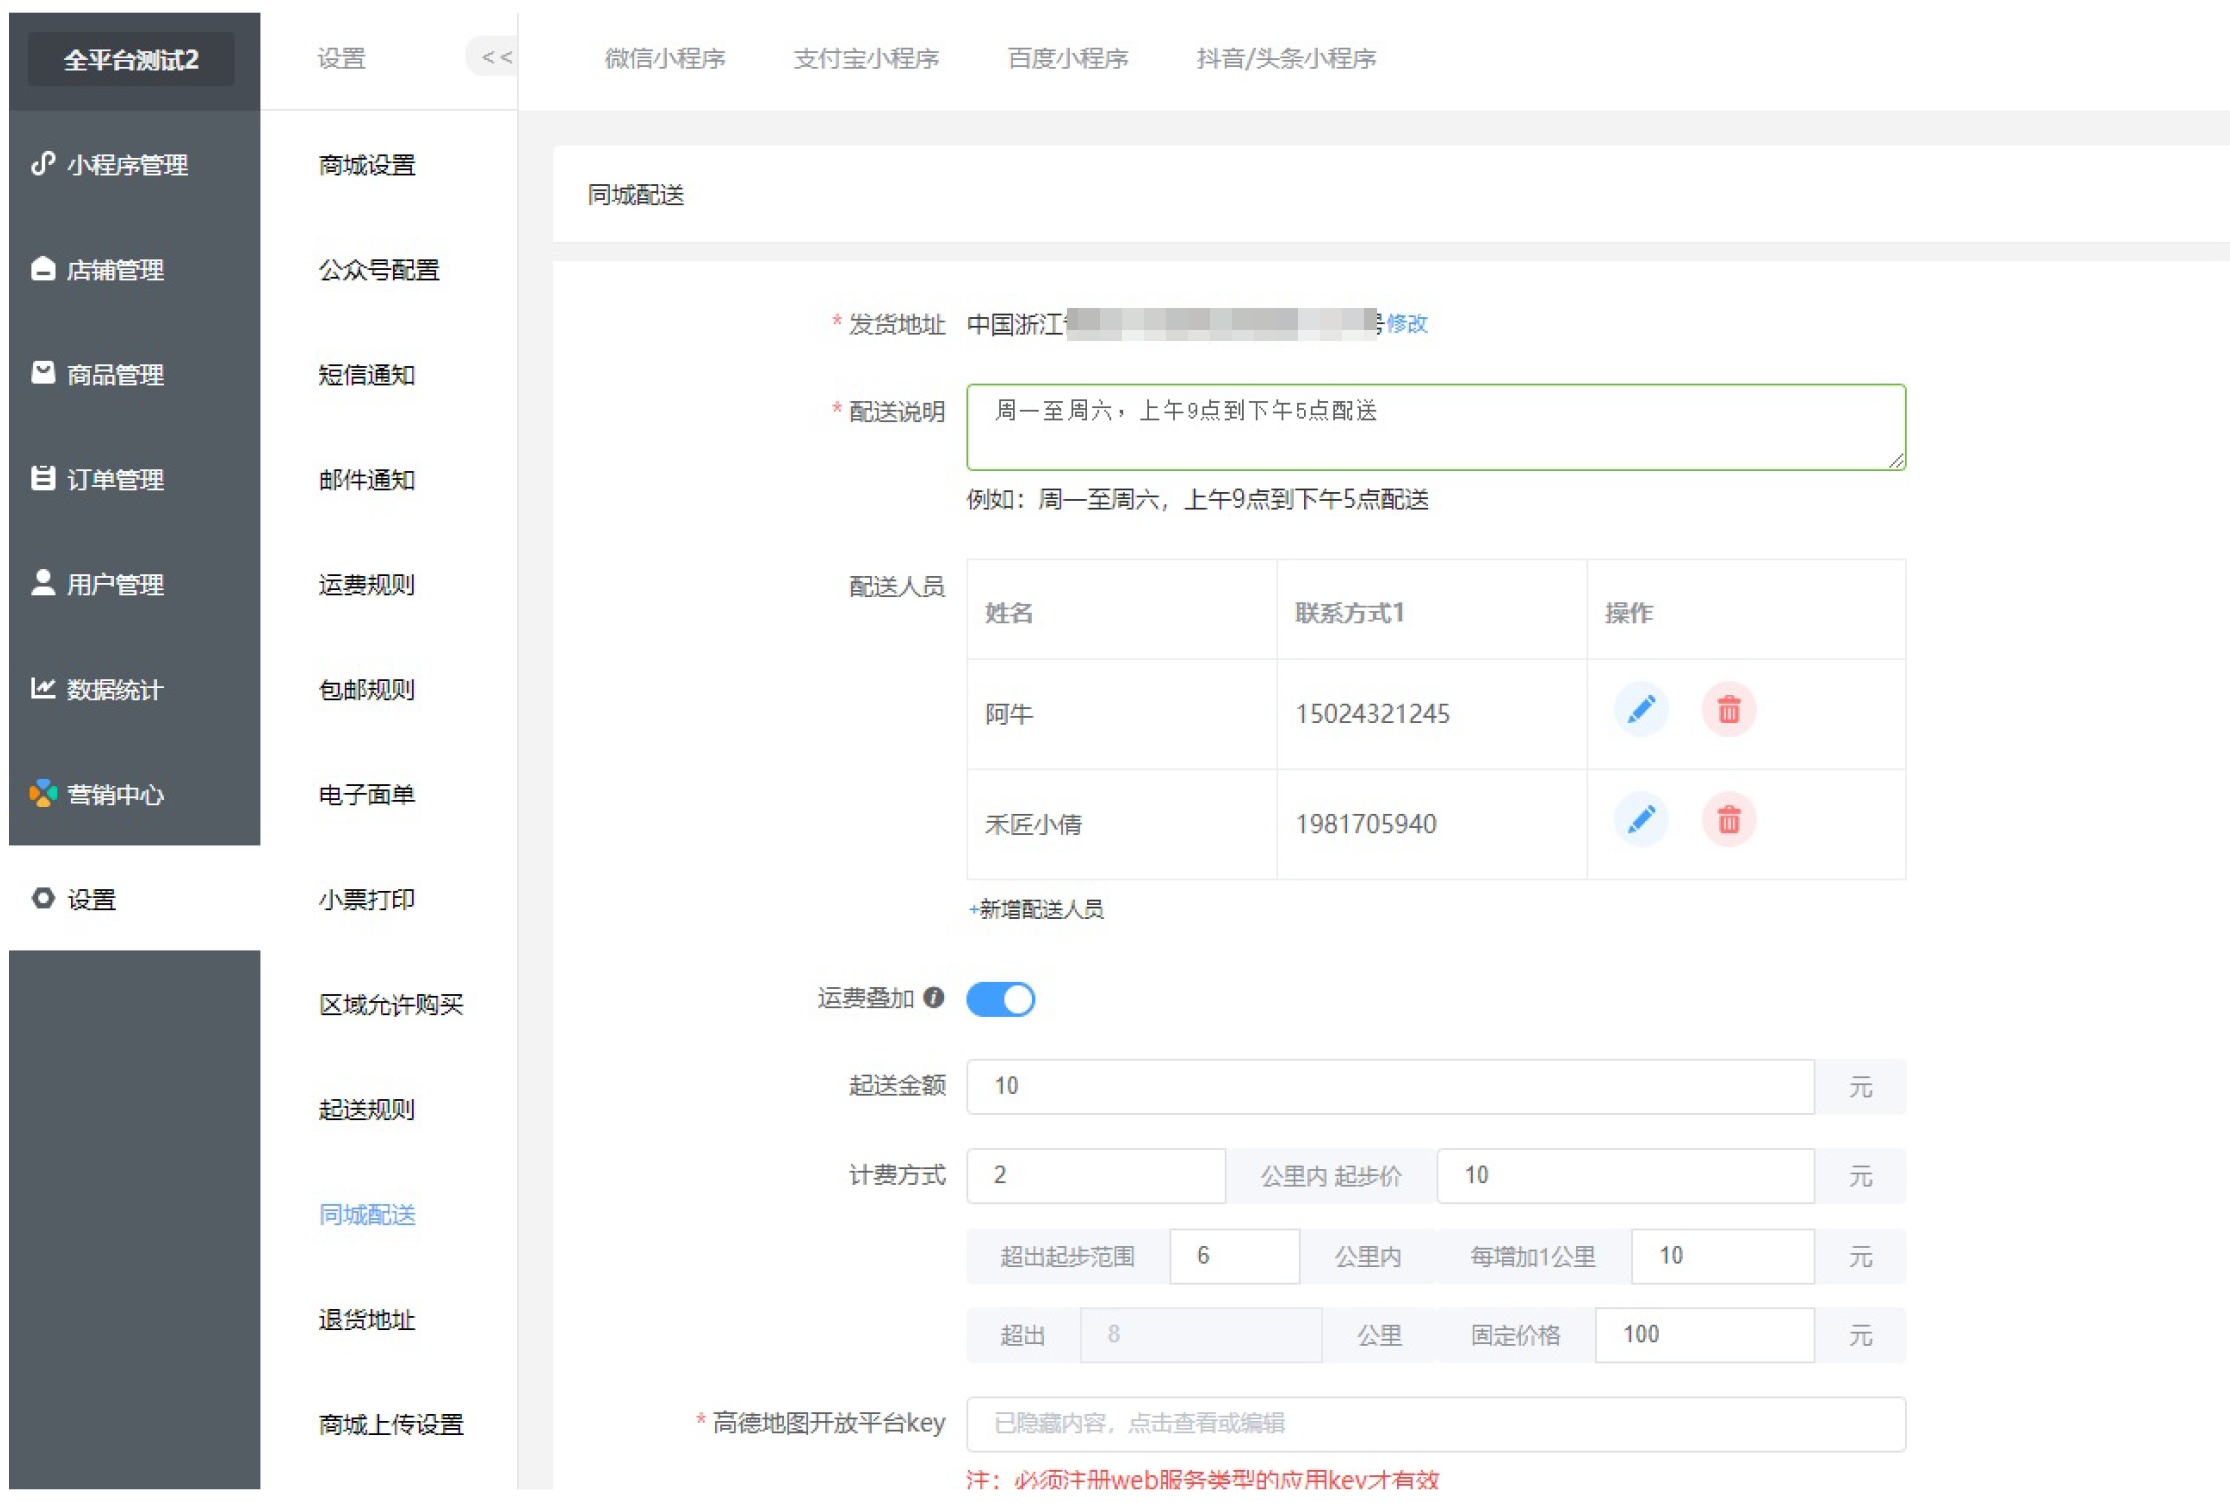Click the info icon beside 运费叠加
Viewport: 2230px width, 1503px height.
coord(934,997)
